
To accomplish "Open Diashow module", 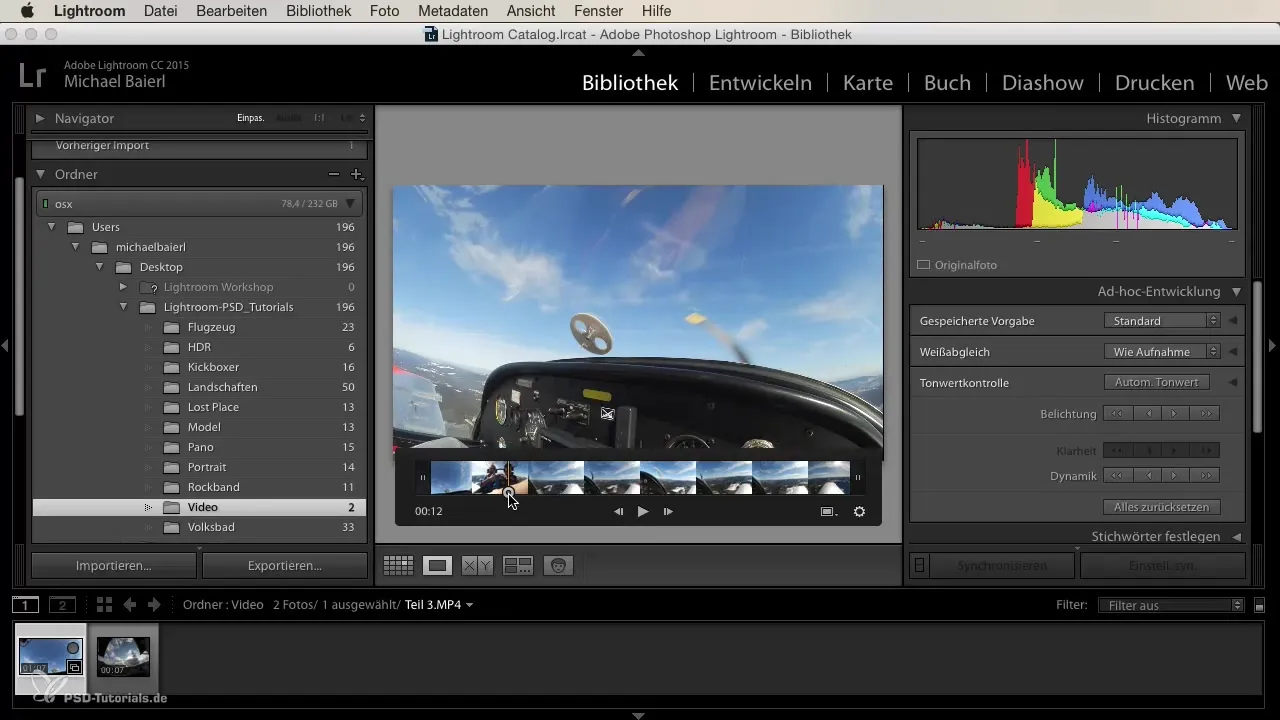I will pos(1044,83).
